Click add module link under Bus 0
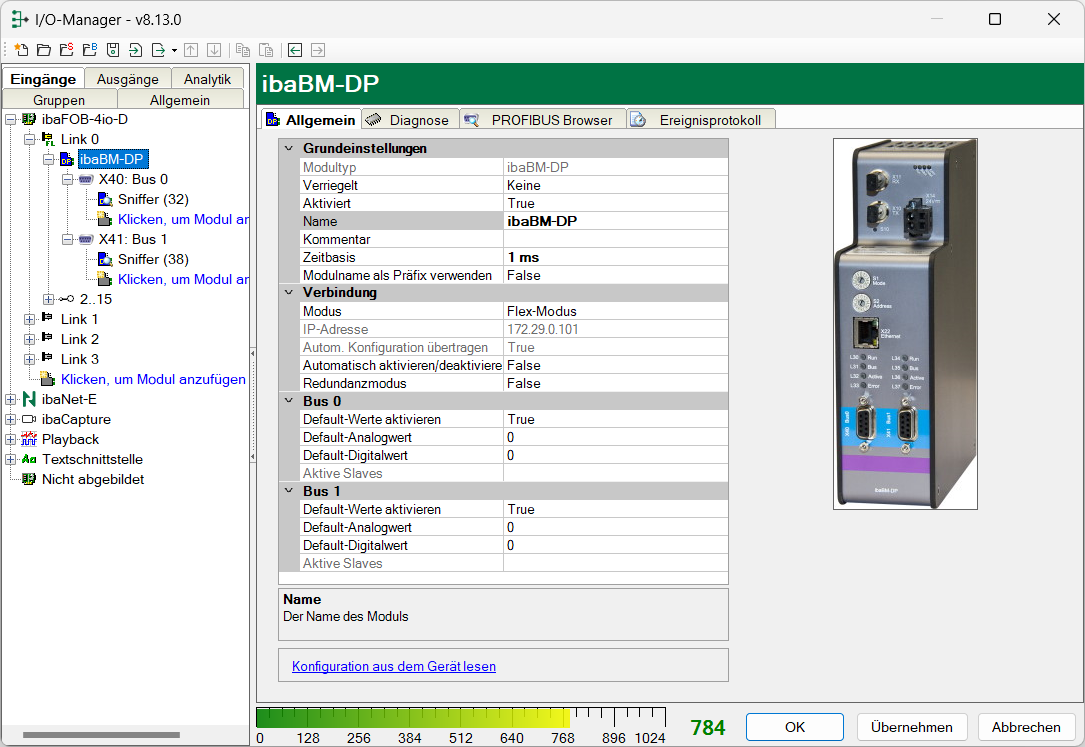The height and width of the screenshot is (747, 1085). coord(183,219)
